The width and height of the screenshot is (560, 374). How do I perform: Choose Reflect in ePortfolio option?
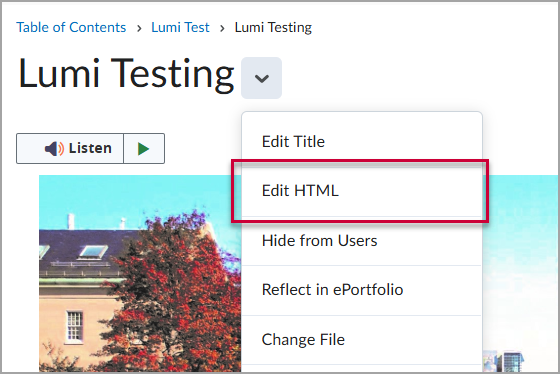tap(362, 290)
